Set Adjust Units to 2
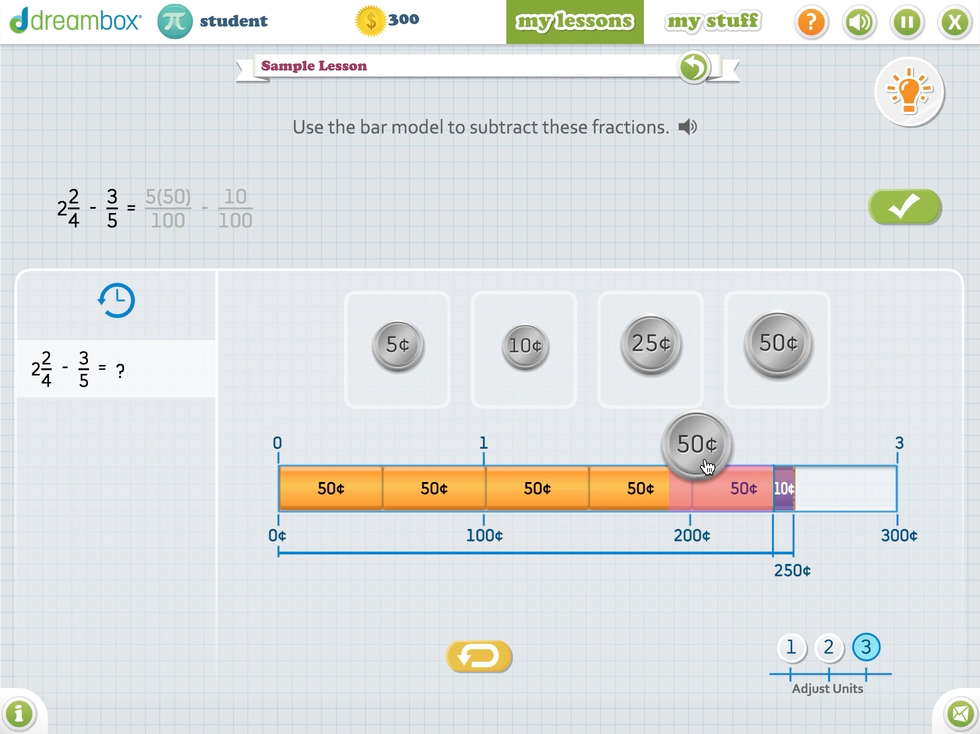 [828, 648]
